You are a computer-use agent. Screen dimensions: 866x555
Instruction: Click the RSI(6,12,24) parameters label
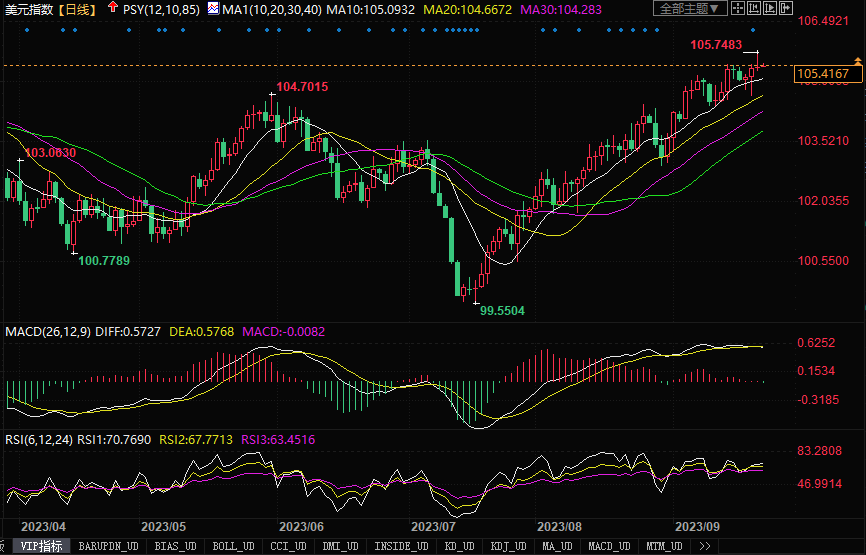tap(38, 437)
